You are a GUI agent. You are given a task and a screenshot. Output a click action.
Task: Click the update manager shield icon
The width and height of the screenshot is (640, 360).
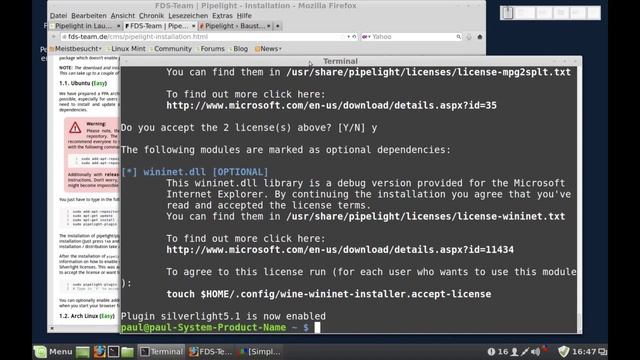coord(564,351)
